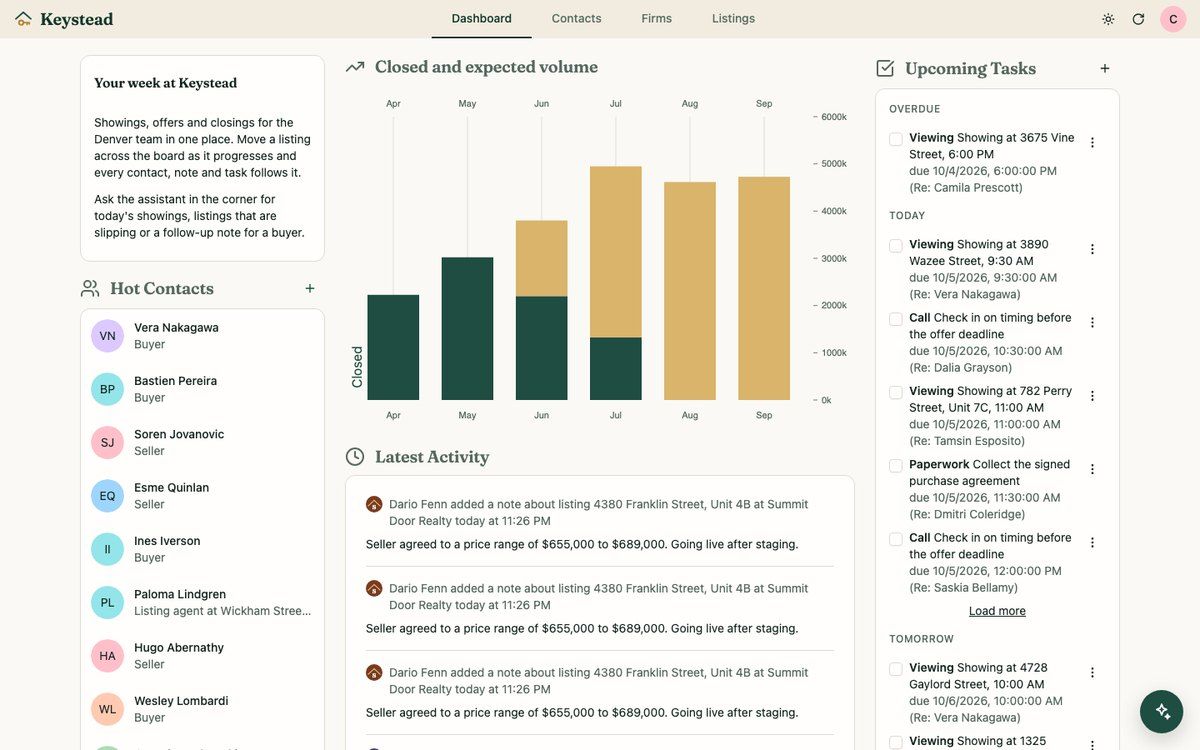Select the May closed volume green bar

coord(468,329)
